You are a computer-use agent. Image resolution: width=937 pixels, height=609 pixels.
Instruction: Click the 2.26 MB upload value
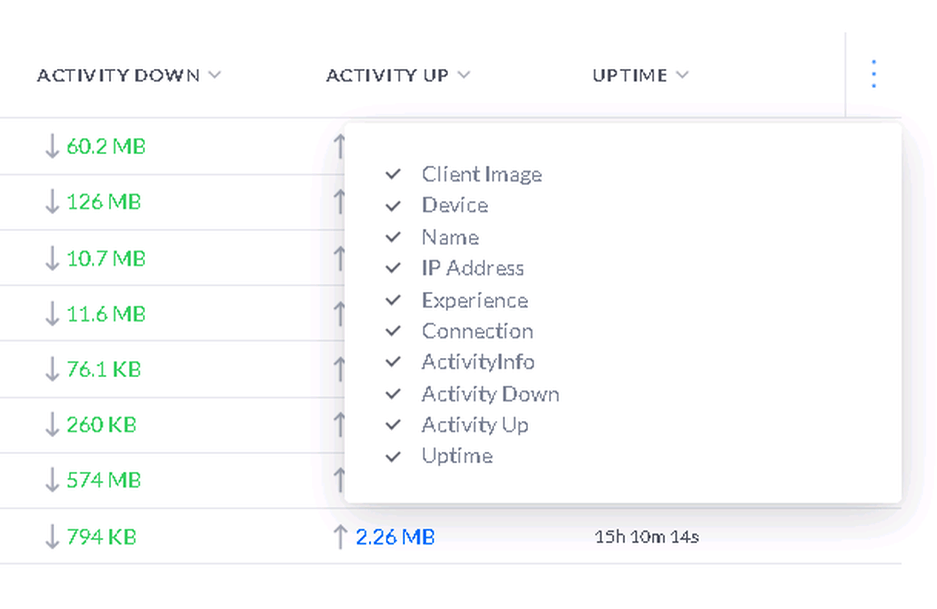pos(395,537)
